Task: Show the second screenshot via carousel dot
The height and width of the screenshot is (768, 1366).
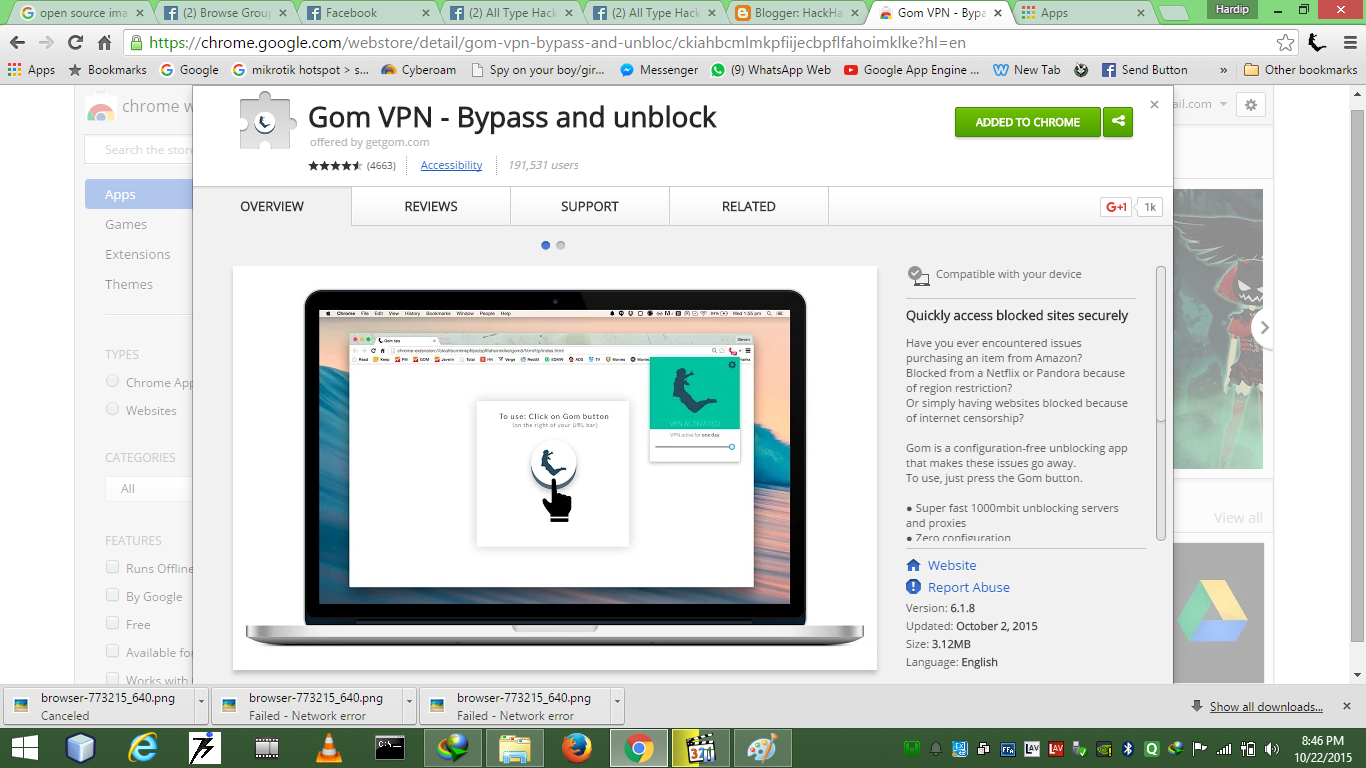Action: [561, 245]
